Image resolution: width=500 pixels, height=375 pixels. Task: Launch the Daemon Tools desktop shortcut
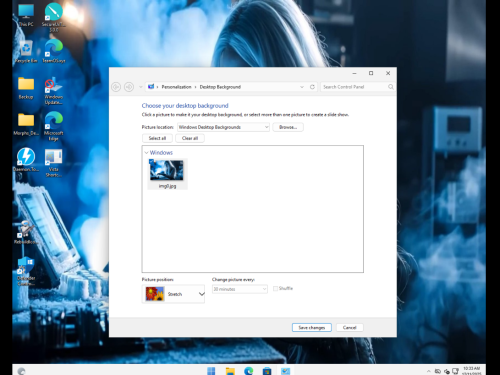[26, 160]
